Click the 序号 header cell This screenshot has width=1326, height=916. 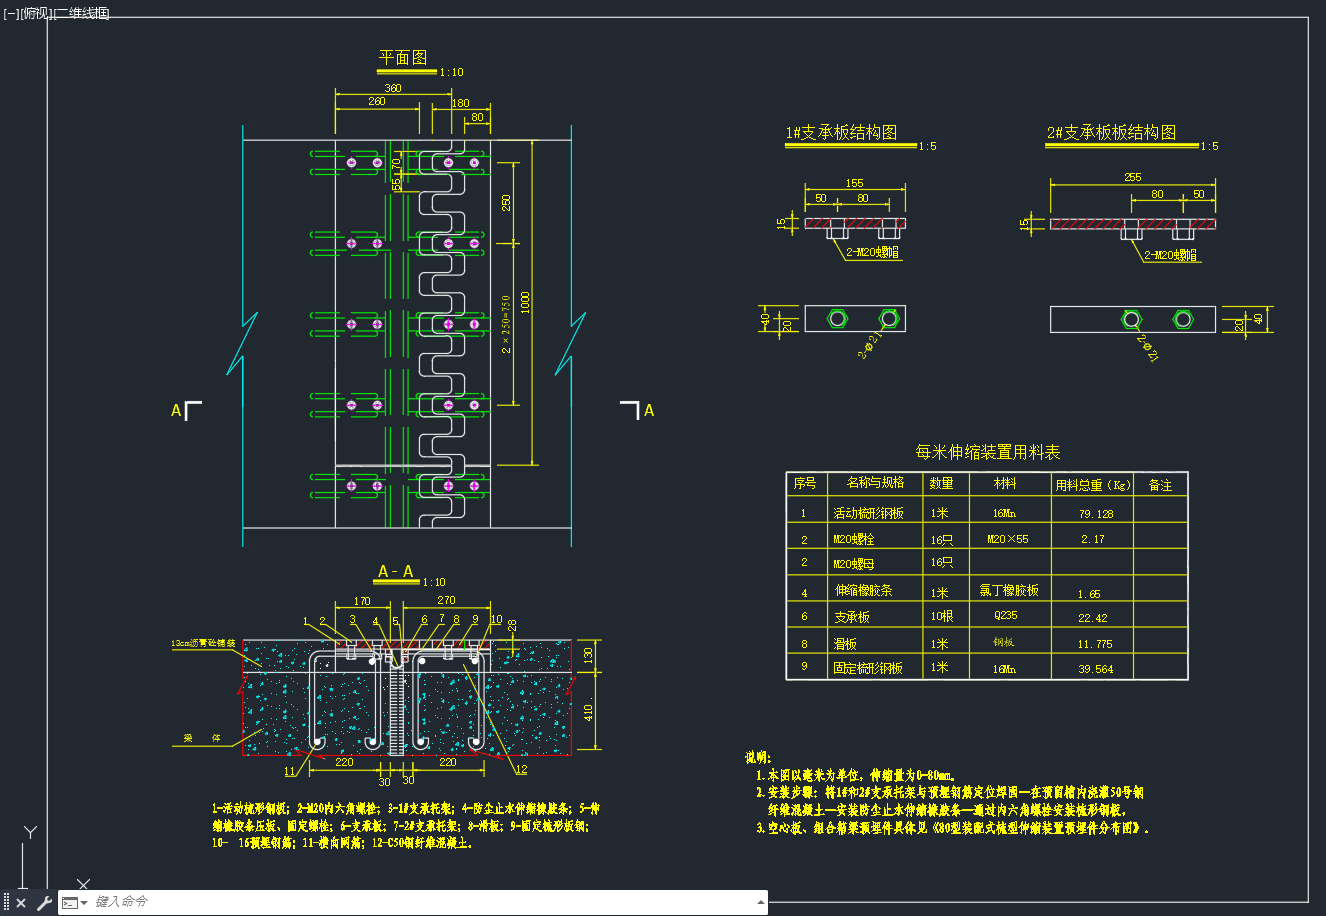[x=804, y=483]
